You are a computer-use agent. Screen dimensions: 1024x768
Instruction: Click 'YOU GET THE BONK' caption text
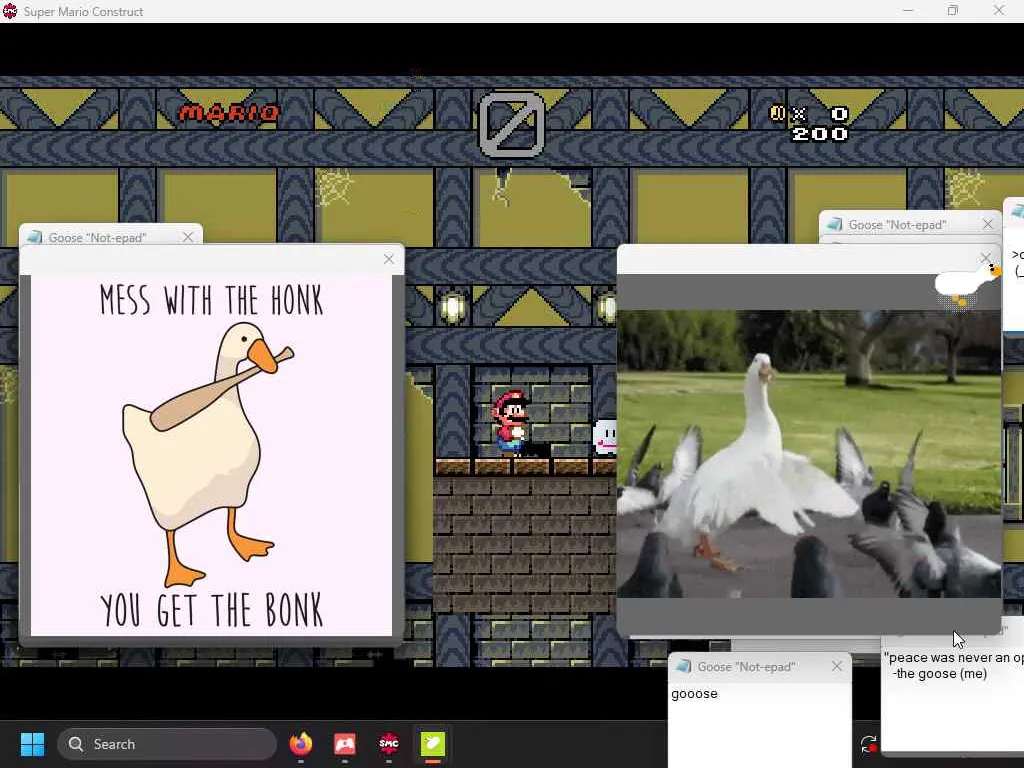[x=212, y=610]
